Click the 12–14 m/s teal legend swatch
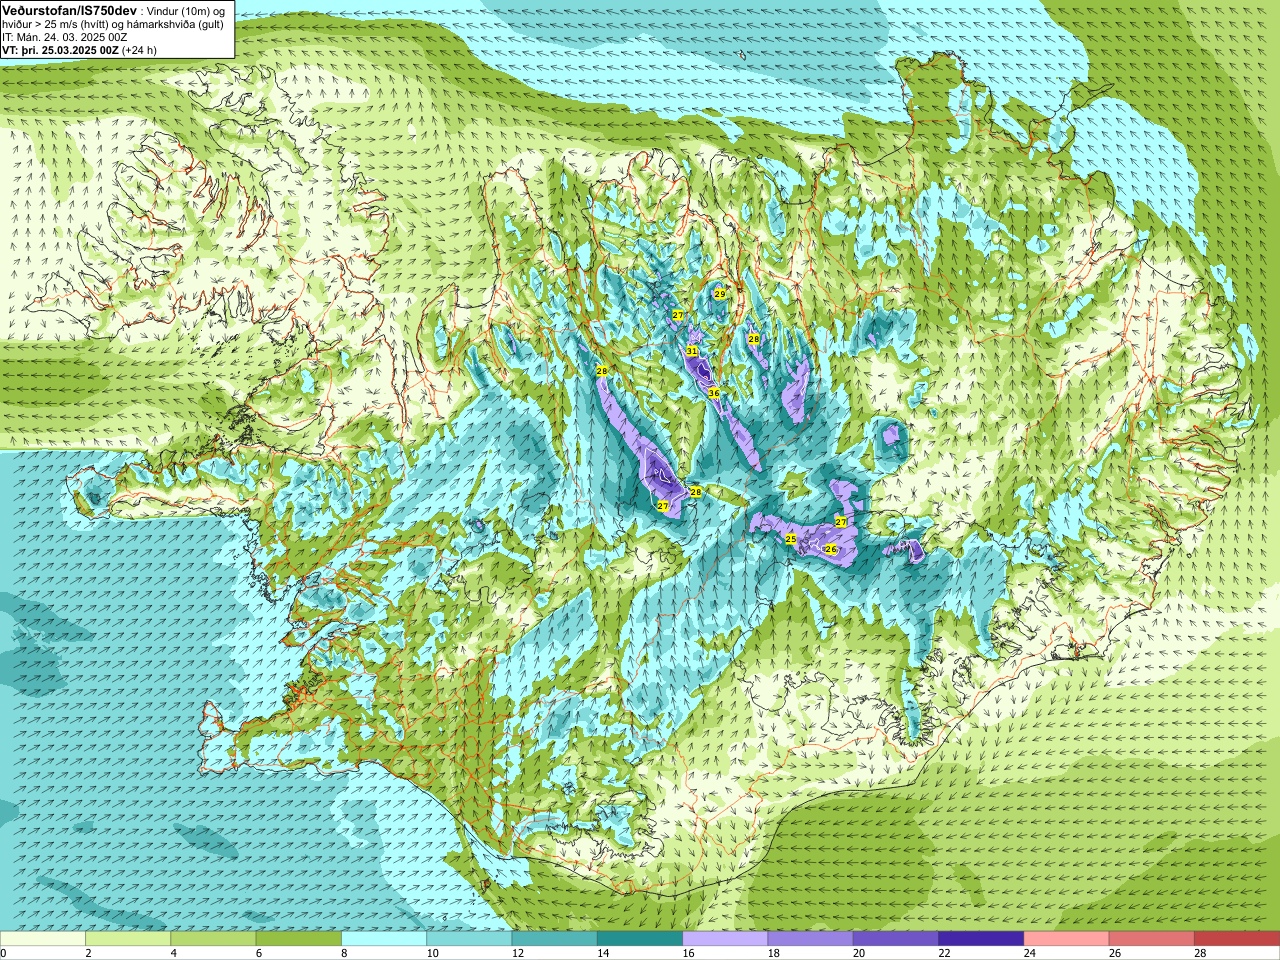The width and height of the screenshot is (1280, 960). click(x=554, y=939)
